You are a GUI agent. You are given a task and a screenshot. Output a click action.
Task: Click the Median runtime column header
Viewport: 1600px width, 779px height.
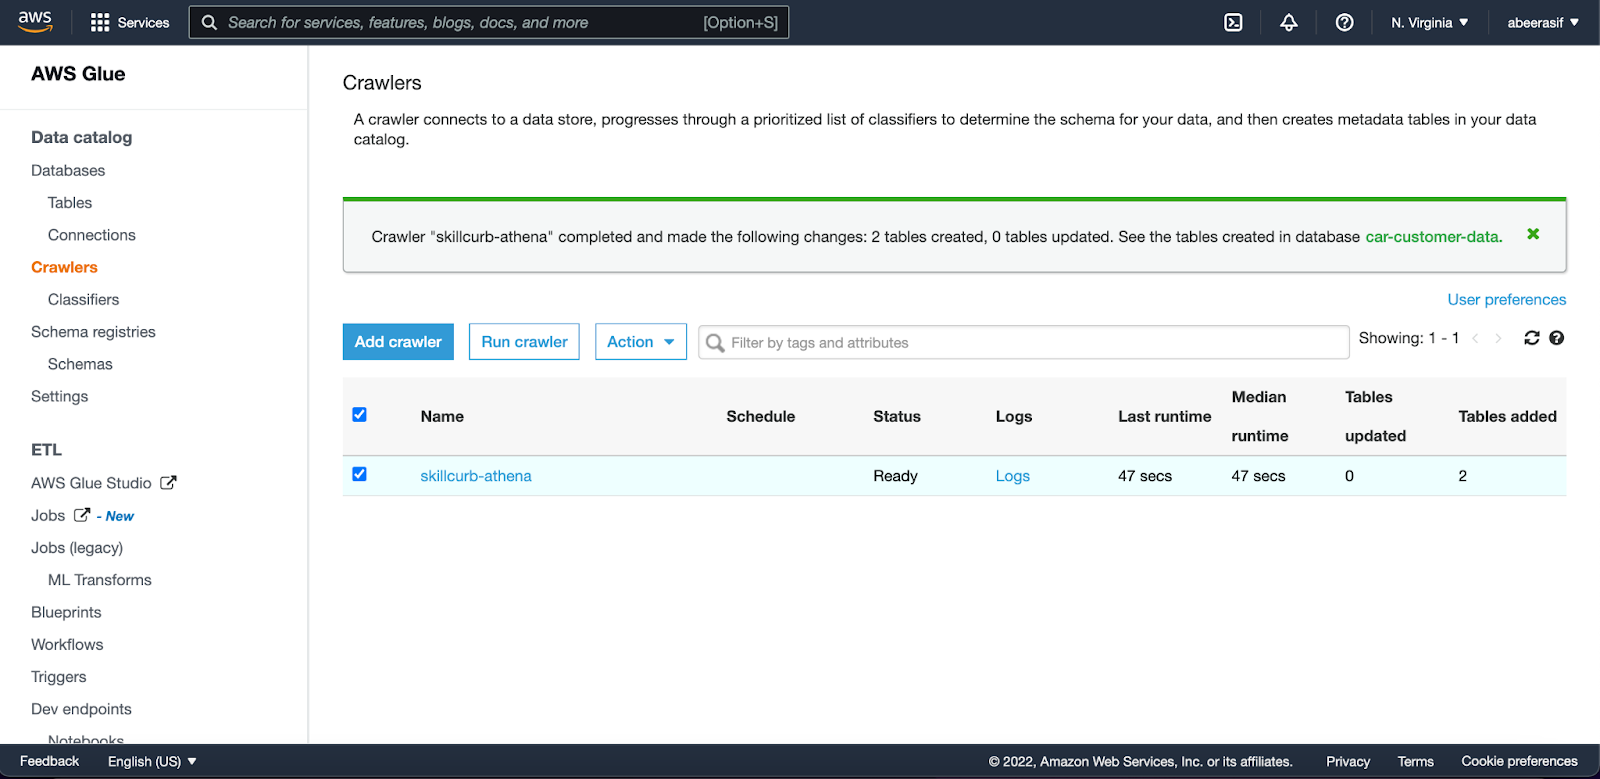(x=1260, y=416)
